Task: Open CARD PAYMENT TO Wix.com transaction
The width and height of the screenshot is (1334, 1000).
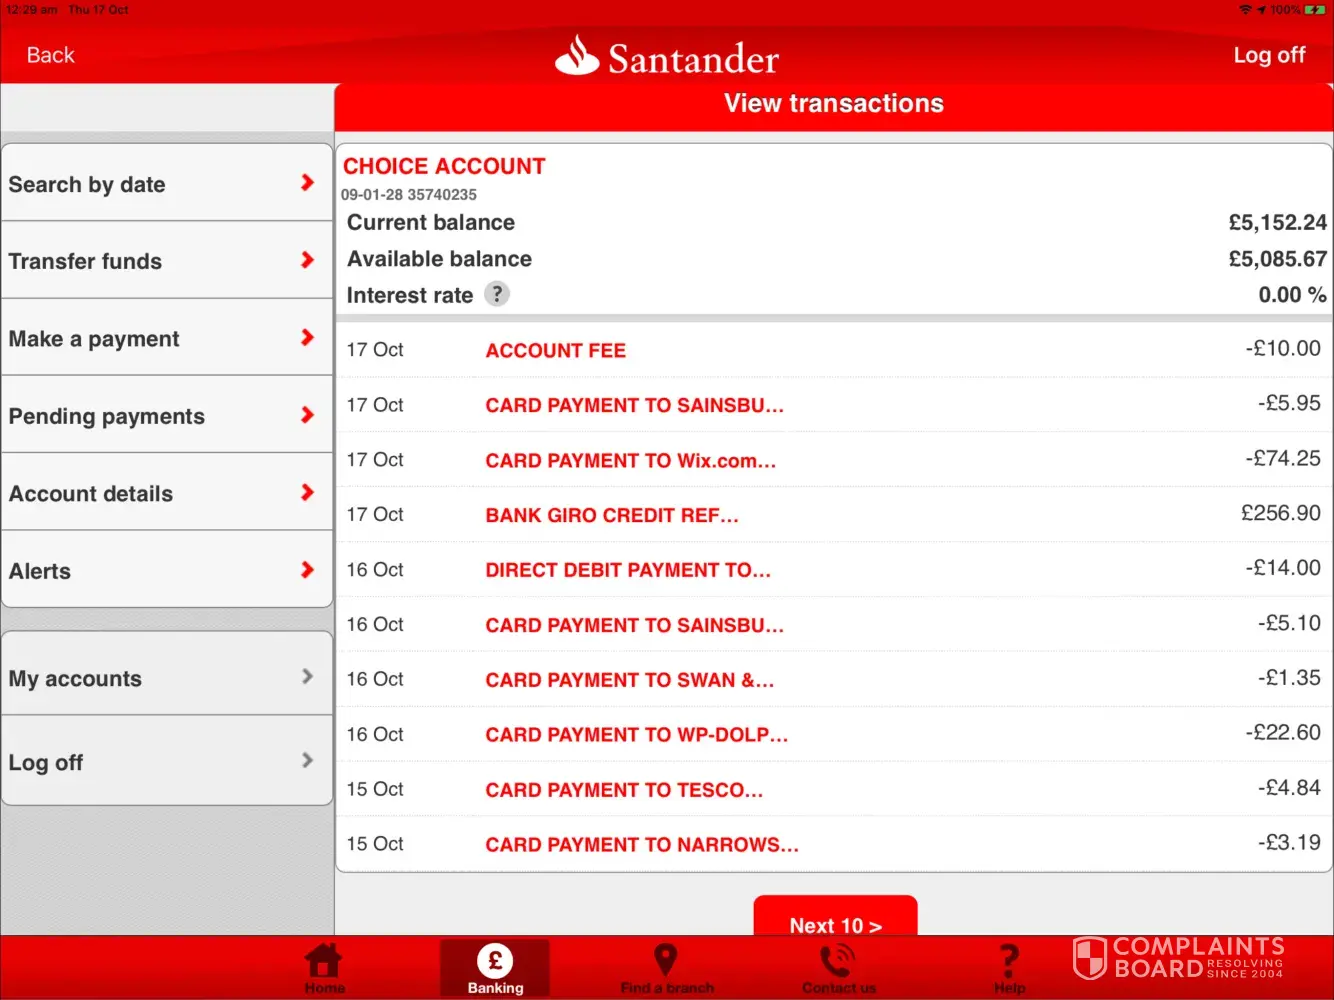Action: pos(834,460)
